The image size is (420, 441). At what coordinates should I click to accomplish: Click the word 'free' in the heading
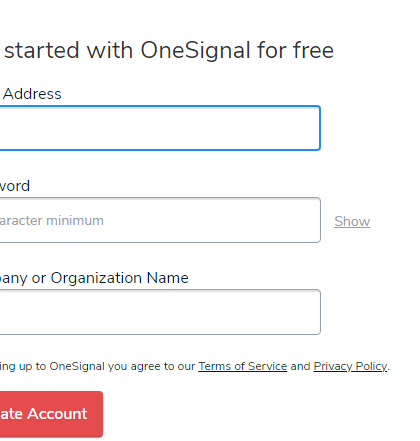(x=313, y=50)
